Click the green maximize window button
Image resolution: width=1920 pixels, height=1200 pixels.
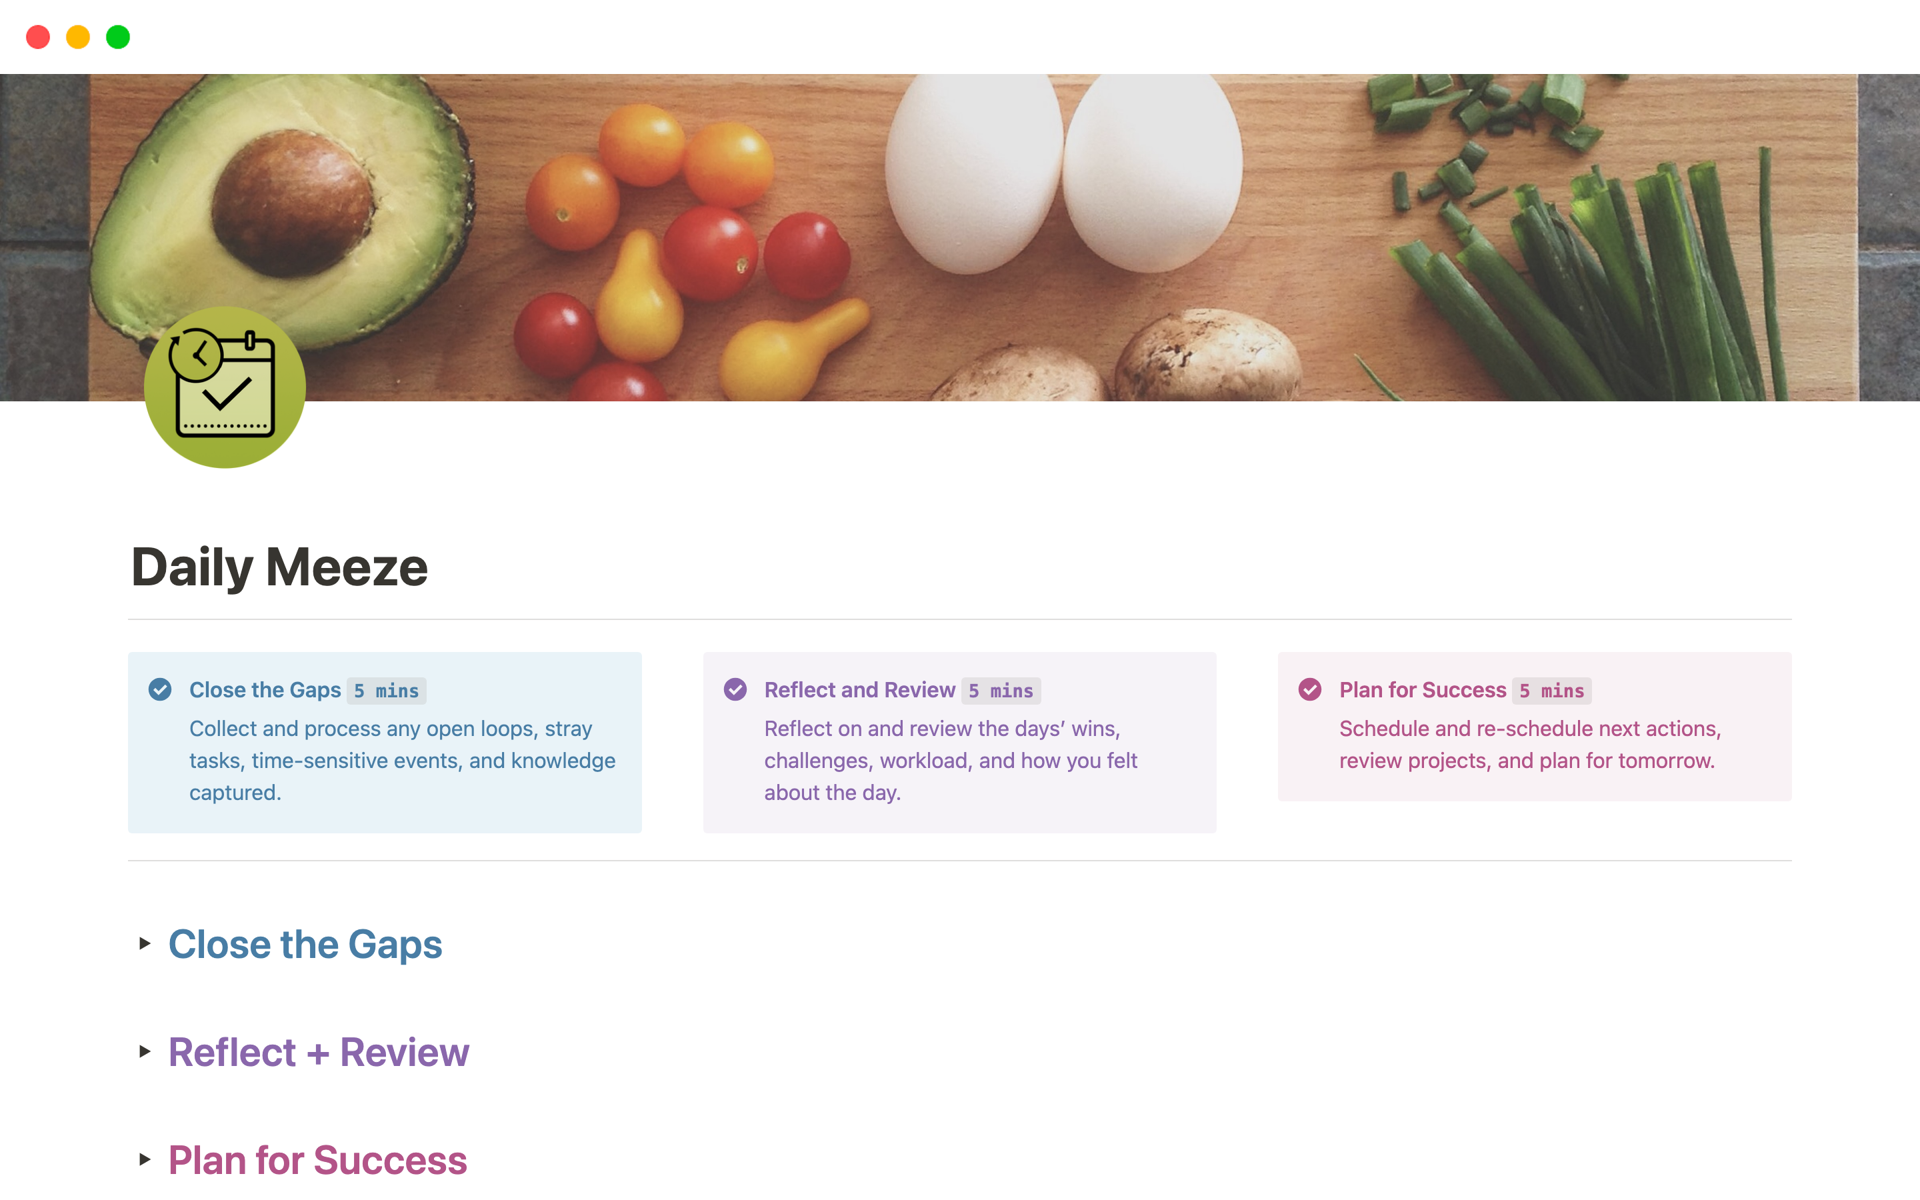(118, 37)
